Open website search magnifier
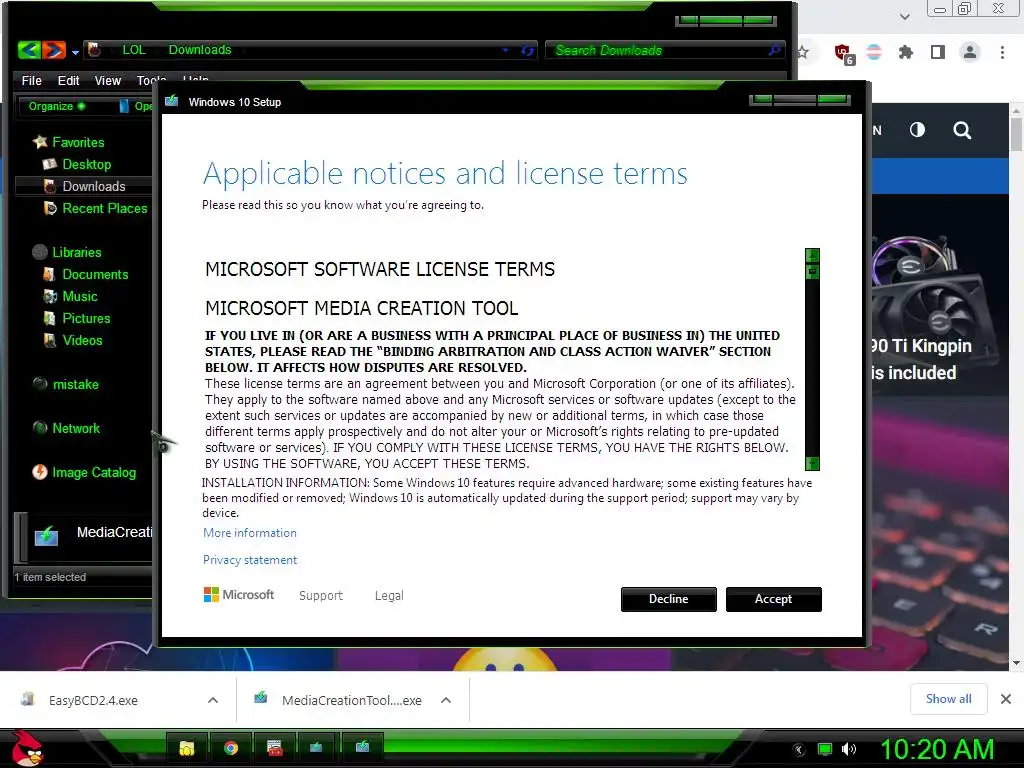 (x=961, y=130)
